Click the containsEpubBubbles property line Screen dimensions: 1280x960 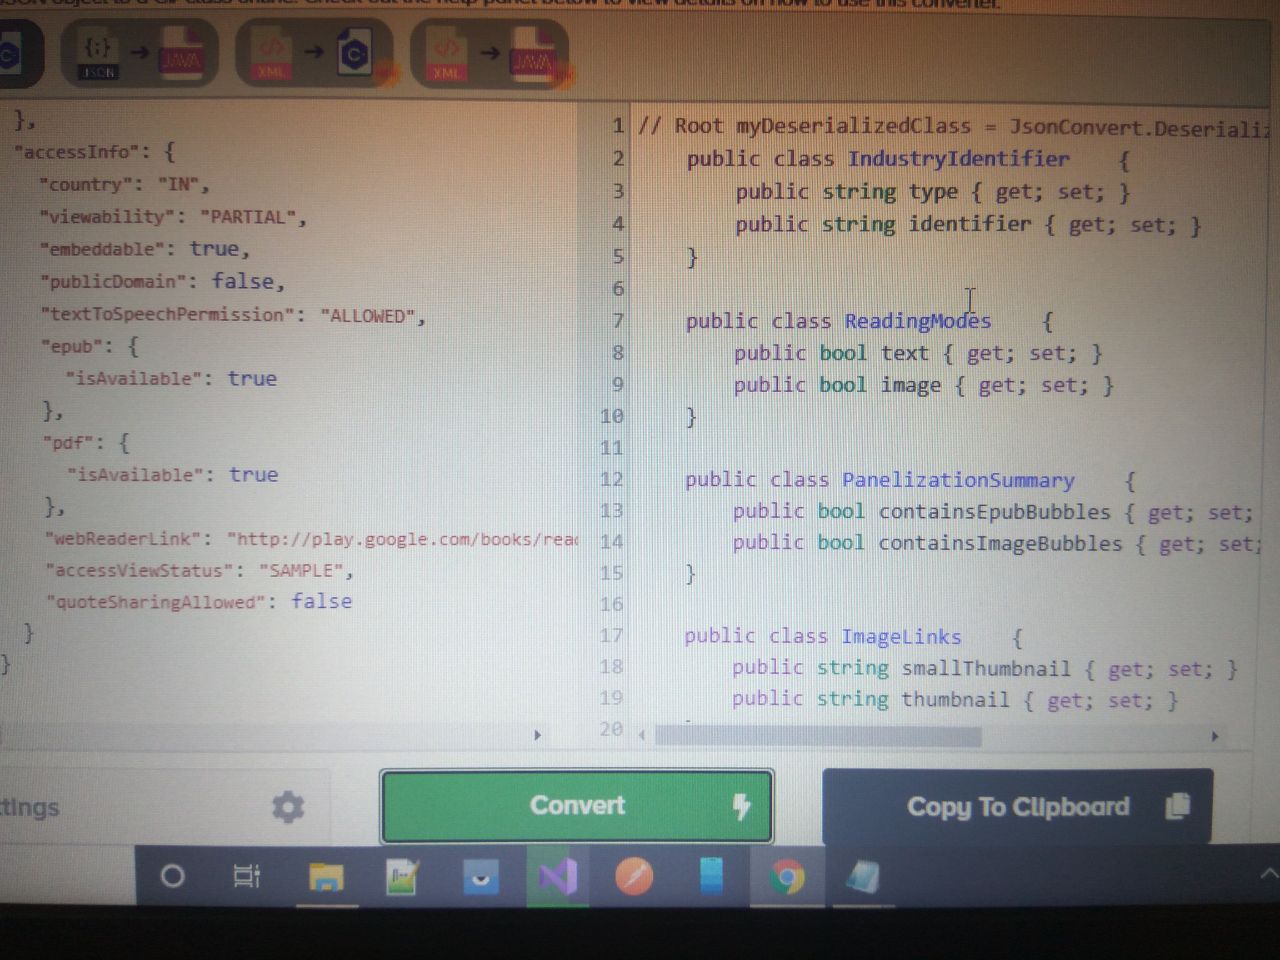tap(992, 512)
